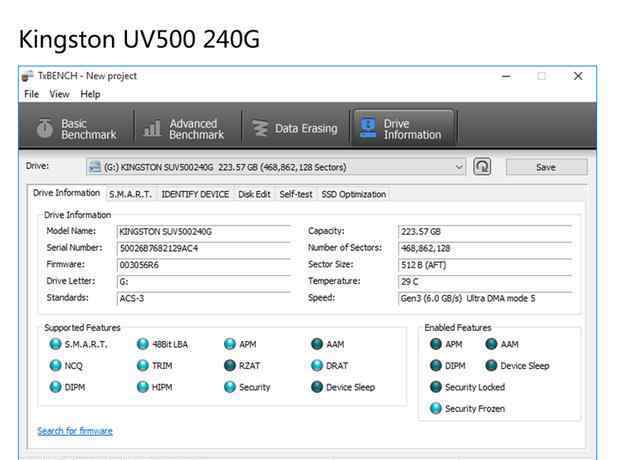Screen dimensions: 640x460
Task: Click the Security Frozen indicator
Action: click(x=436, y=408)
